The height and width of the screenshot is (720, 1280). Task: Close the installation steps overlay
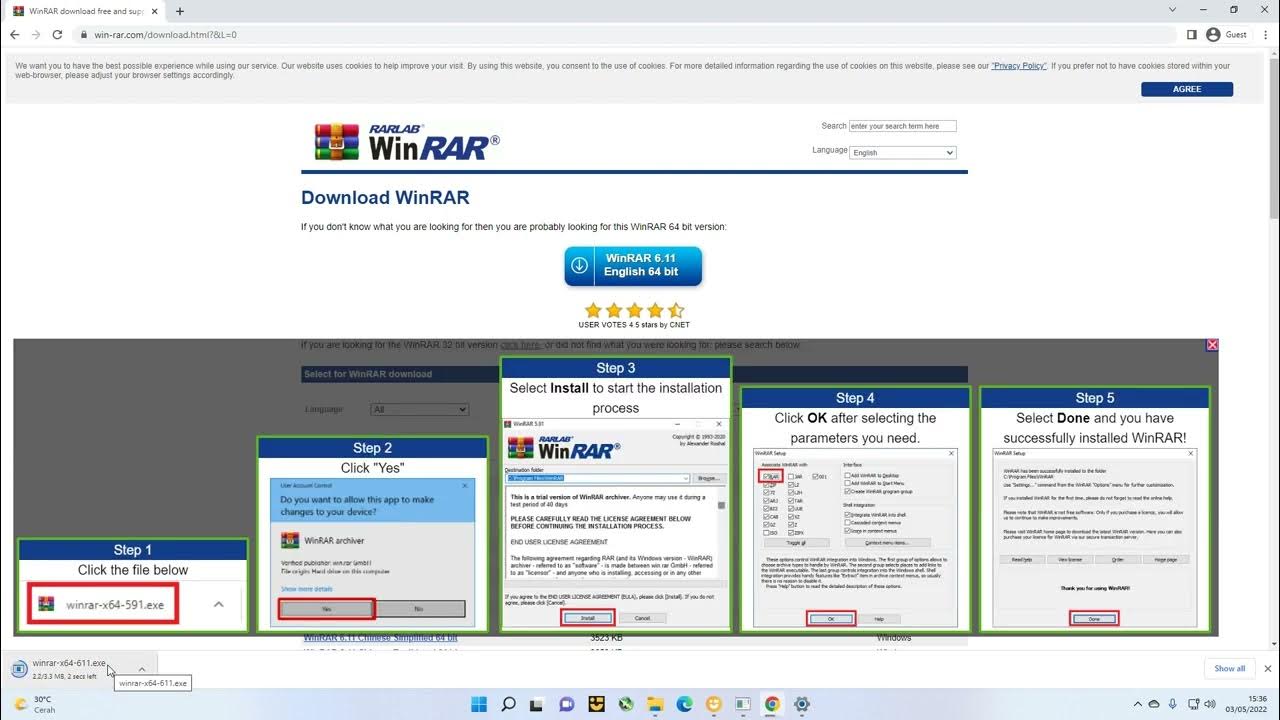1212,345
